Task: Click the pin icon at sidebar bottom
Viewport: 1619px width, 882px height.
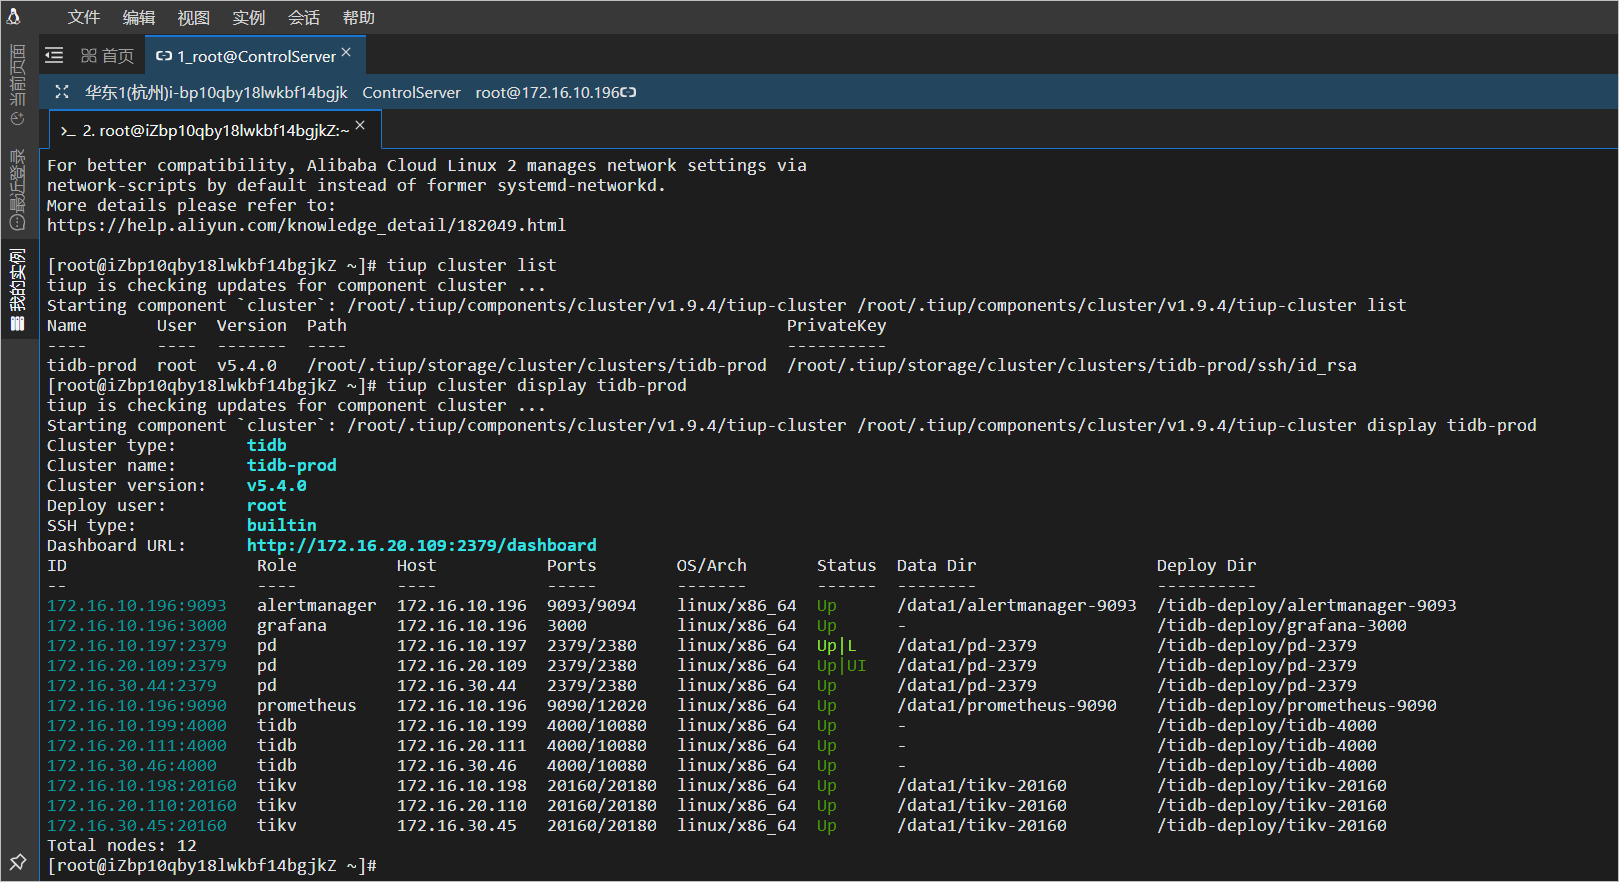Action: pyautogui.click(x=17, y=861)
